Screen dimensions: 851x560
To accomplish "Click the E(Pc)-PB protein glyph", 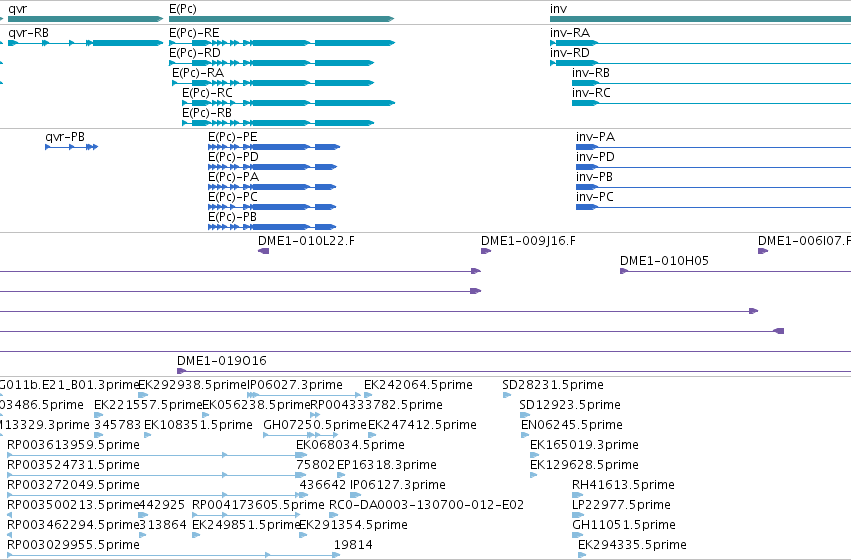I will (x=272, y=227).
